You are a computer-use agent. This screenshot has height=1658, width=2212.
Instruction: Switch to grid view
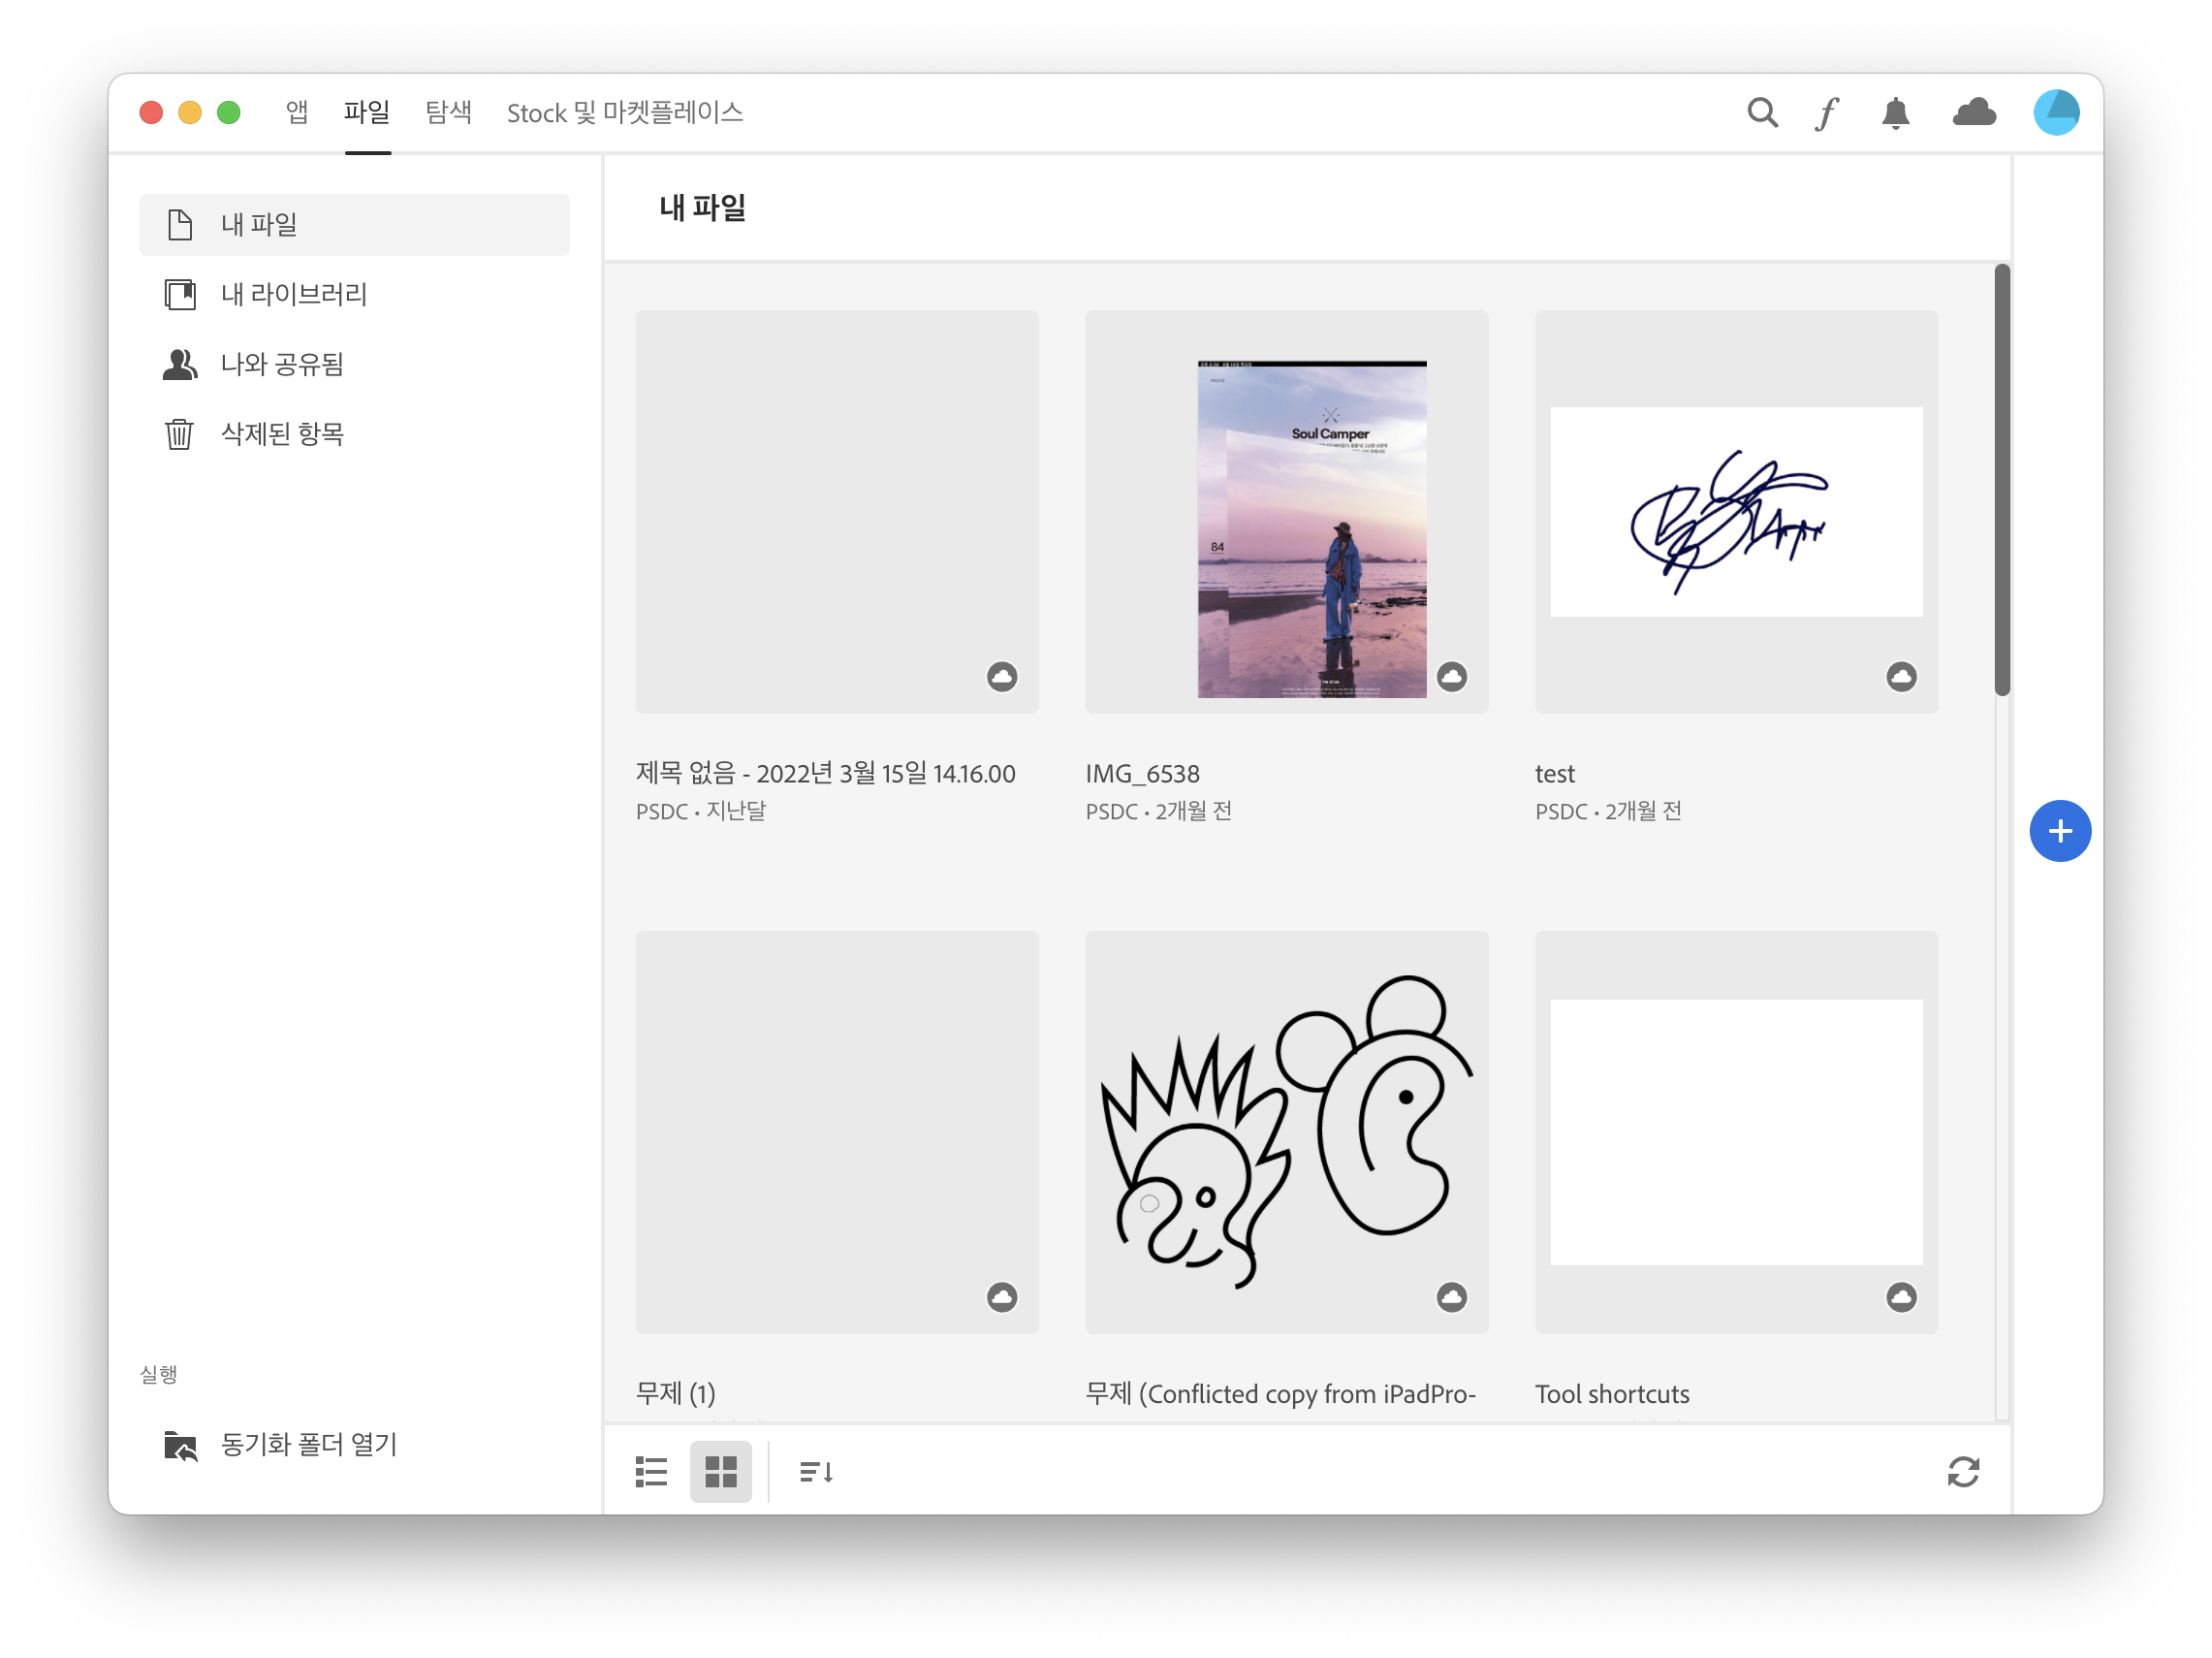click(x=720, y=1471)
